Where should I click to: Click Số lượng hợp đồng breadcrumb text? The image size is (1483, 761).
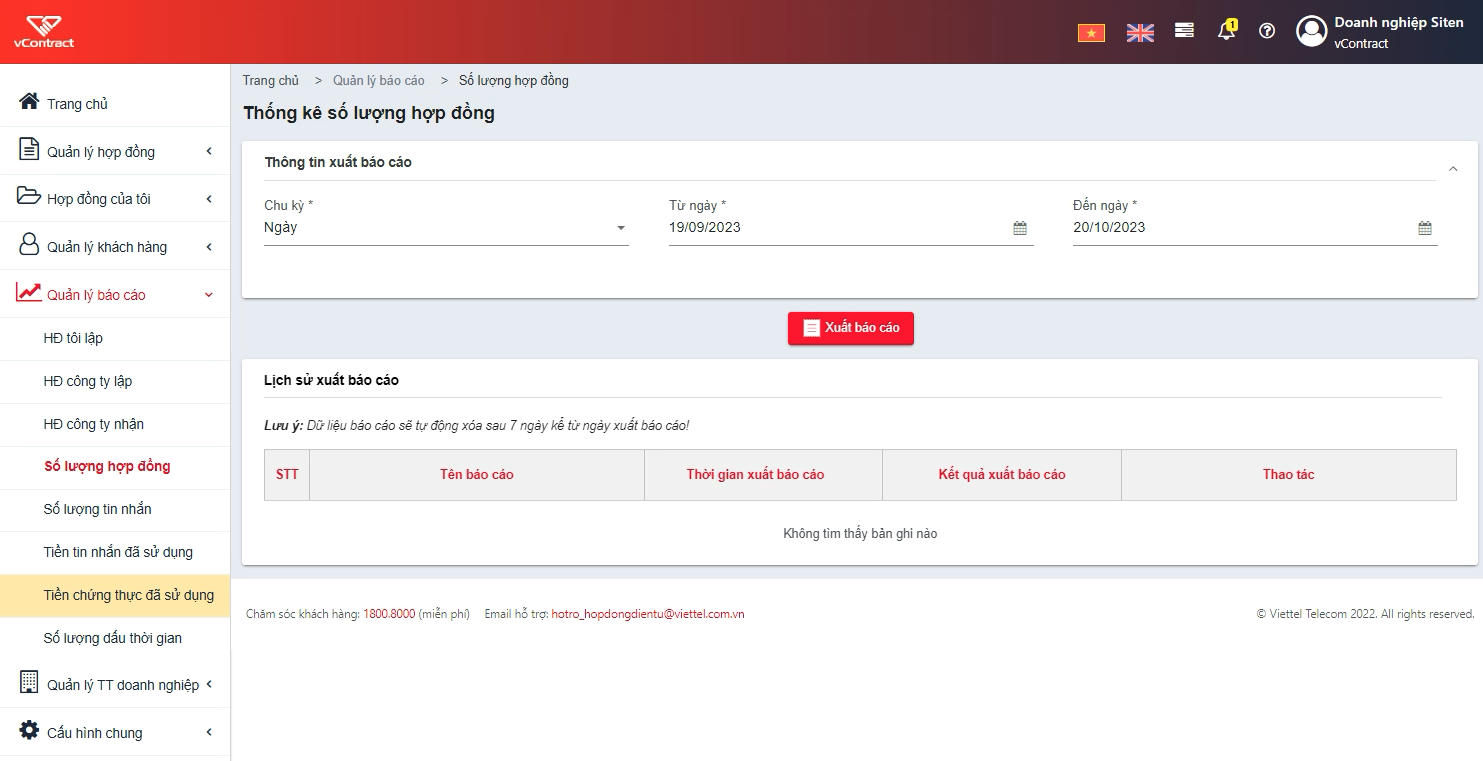click(x=514, y=80)
